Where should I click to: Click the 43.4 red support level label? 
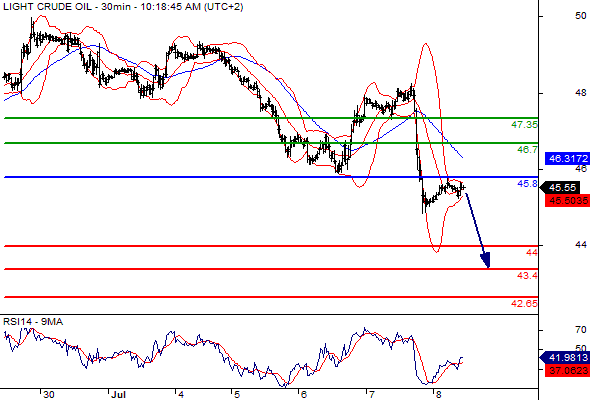(527, 276)
